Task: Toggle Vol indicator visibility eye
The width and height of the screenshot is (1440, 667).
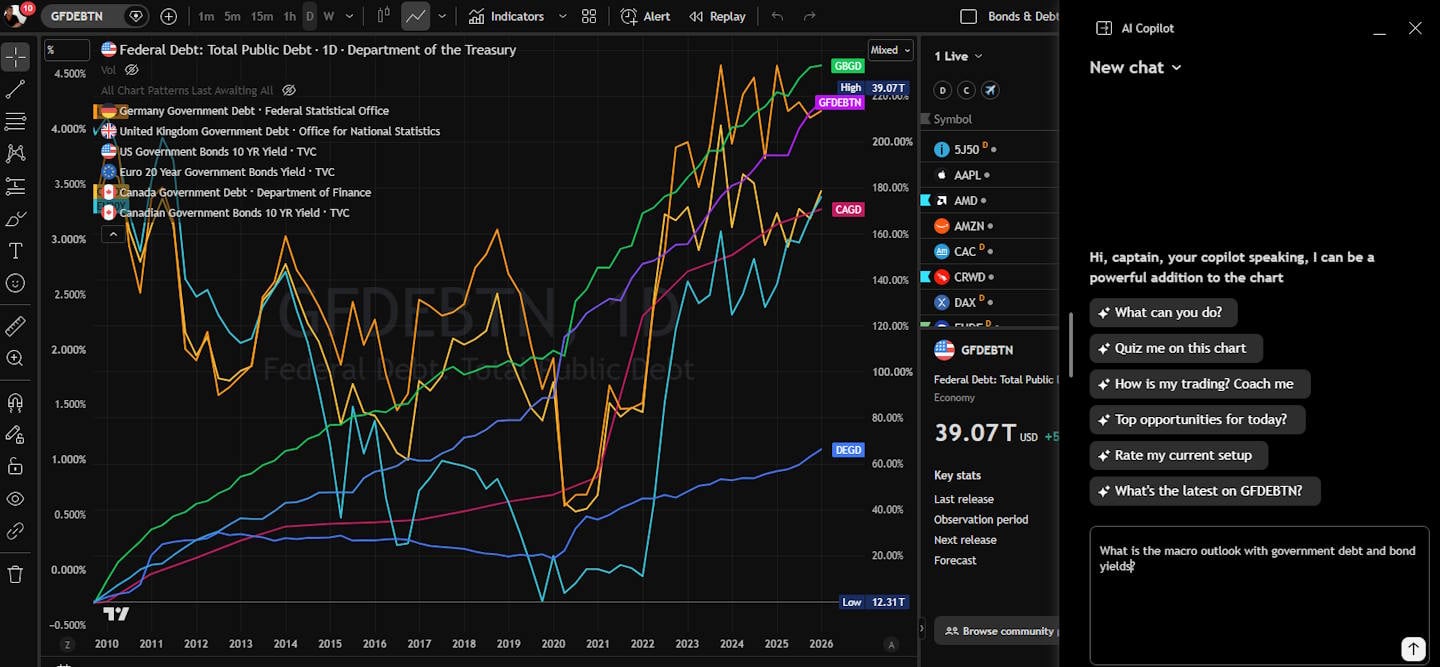Action: pyautogui.click(x=131, y=70)
